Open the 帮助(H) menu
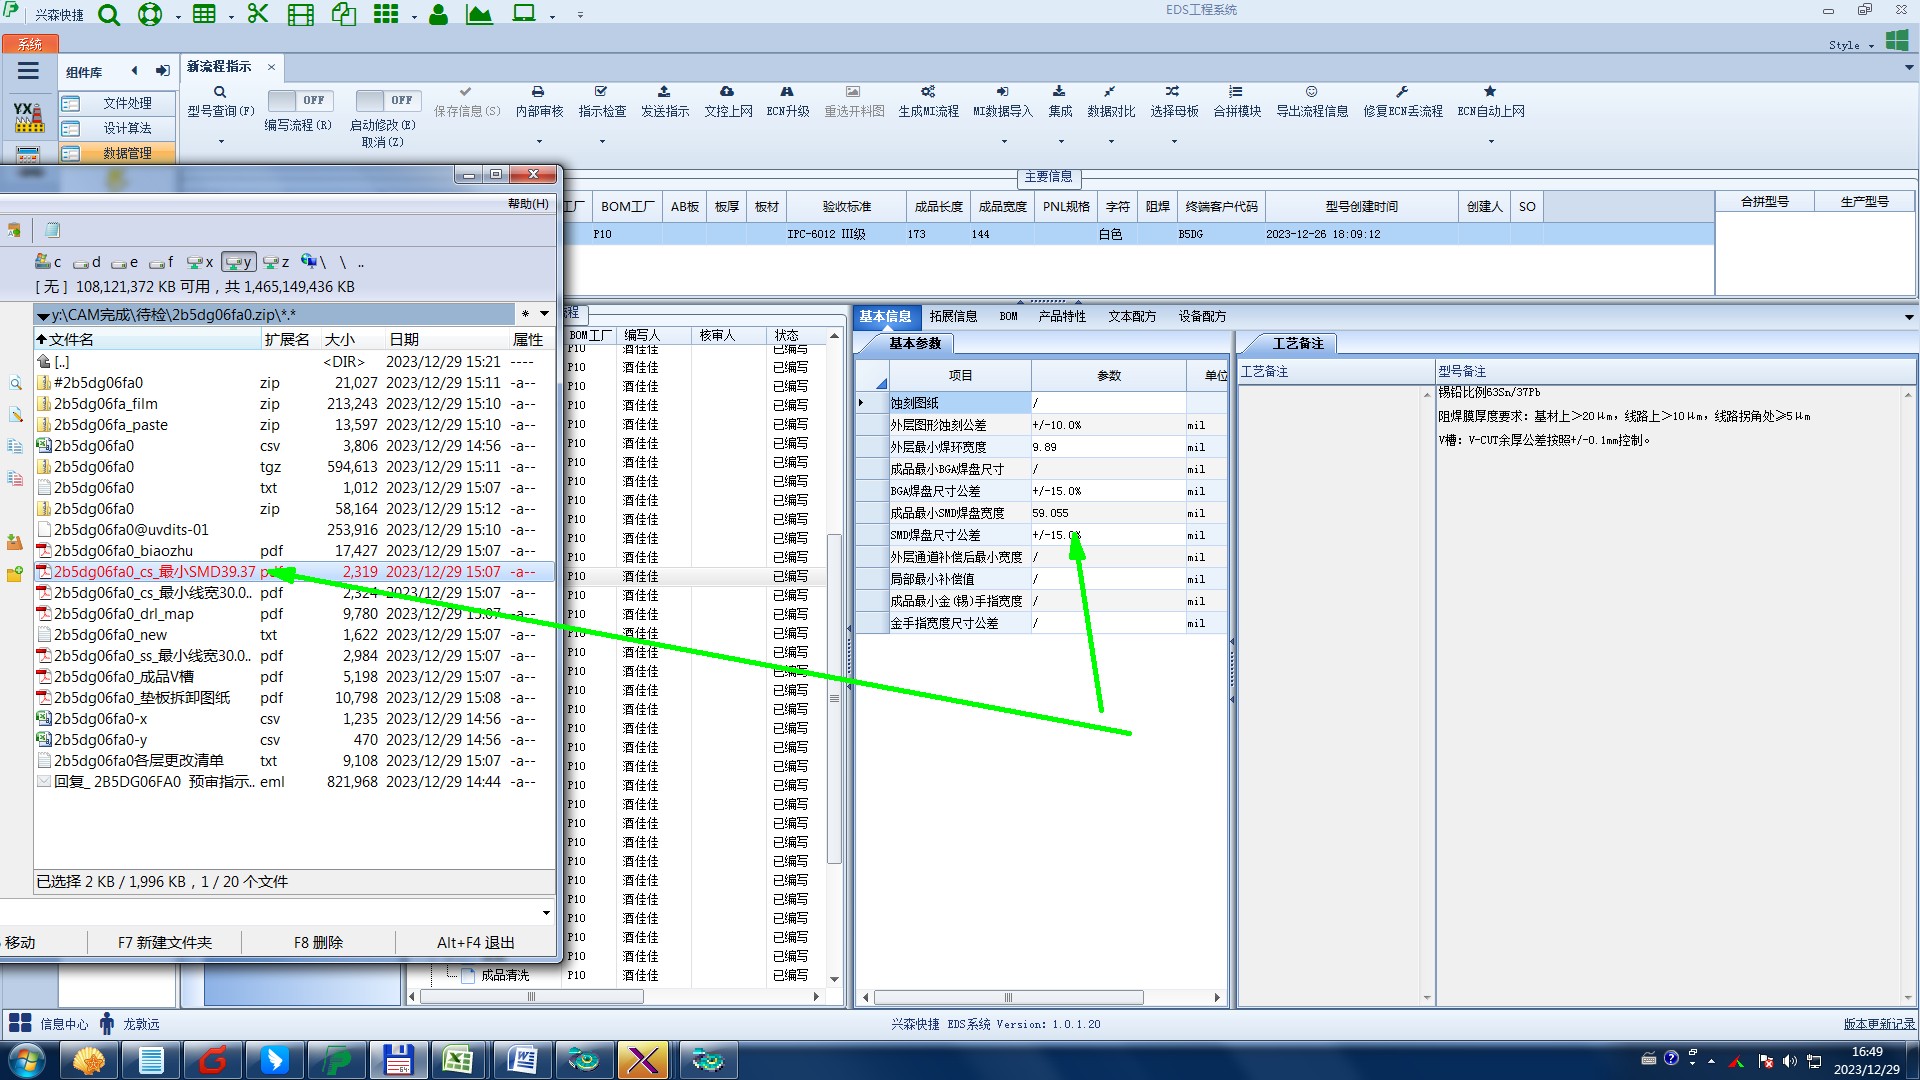This screenshot has width=1920, height=1080. (x=527, y=204)
